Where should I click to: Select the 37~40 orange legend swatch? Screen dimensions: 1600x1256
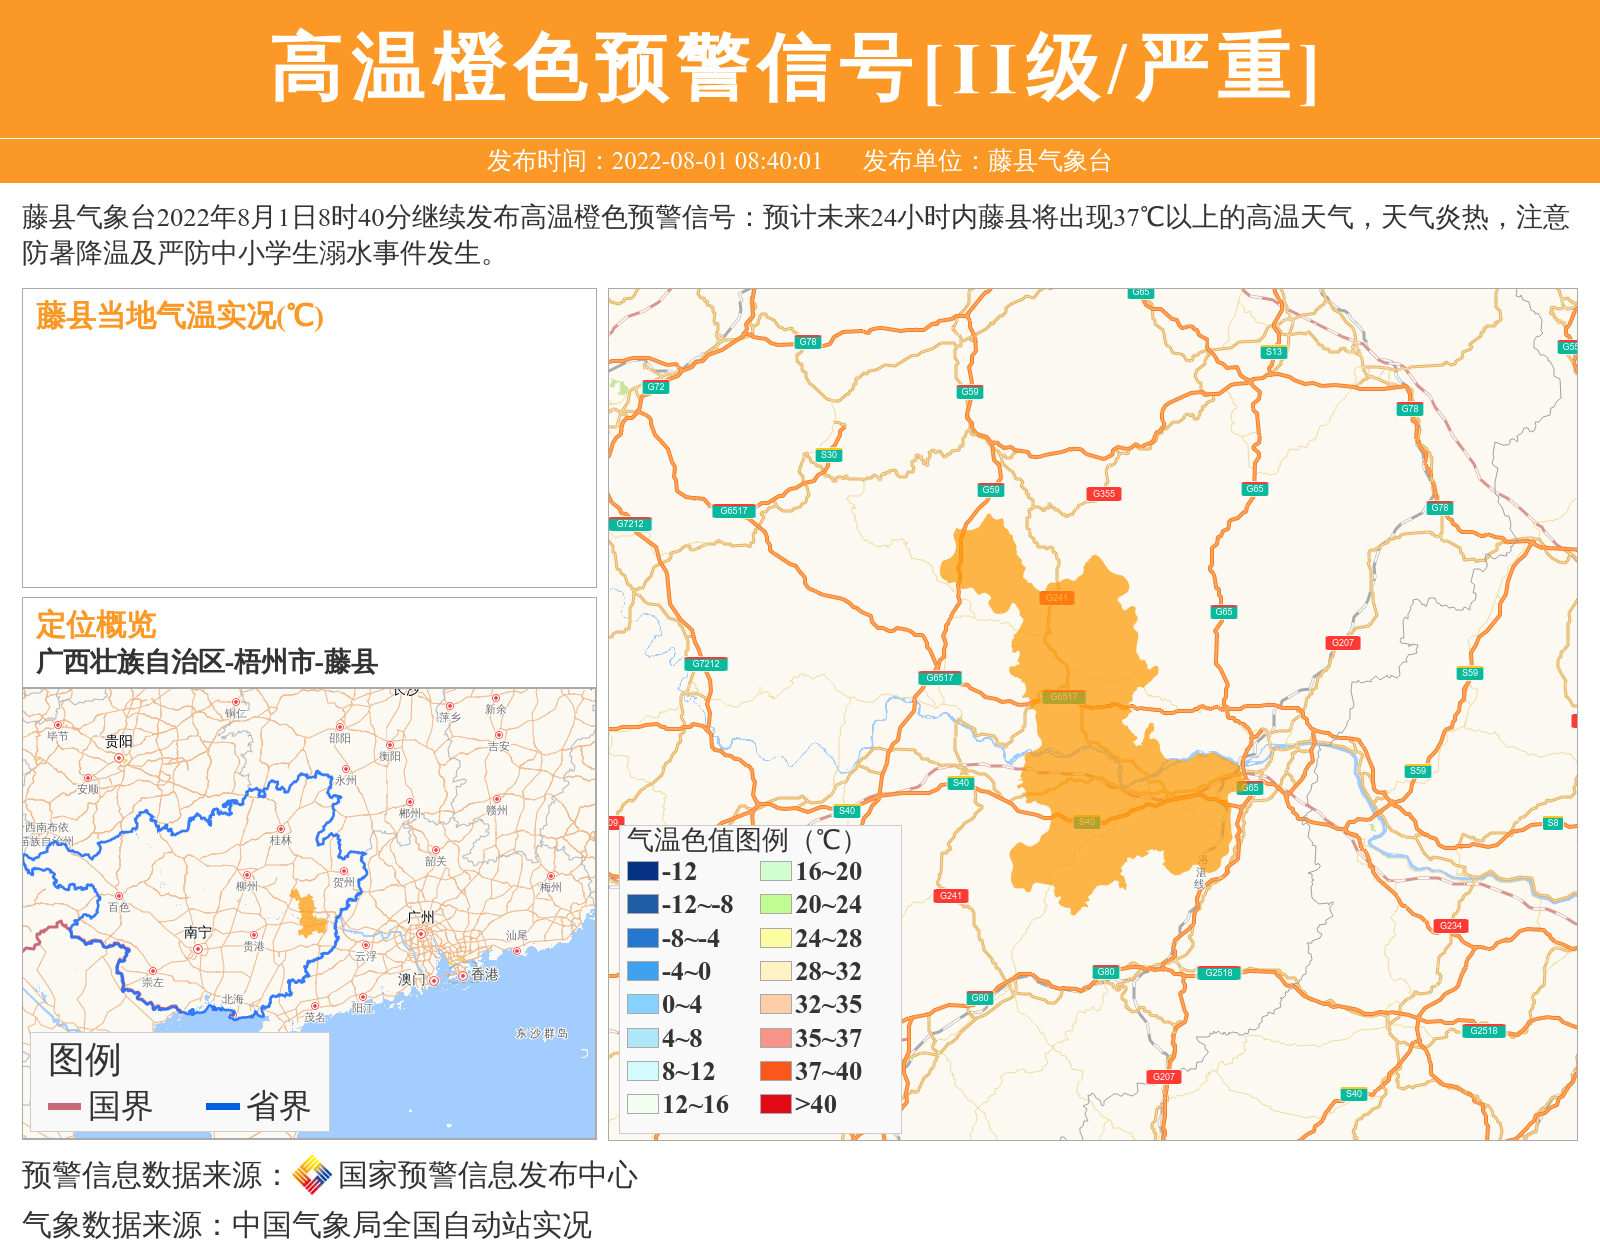tap(775, 1071)
